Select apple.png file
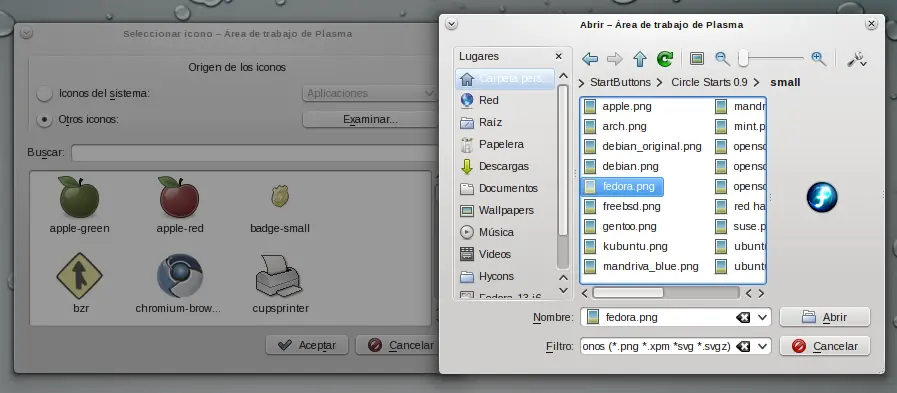 click(619, 106)
